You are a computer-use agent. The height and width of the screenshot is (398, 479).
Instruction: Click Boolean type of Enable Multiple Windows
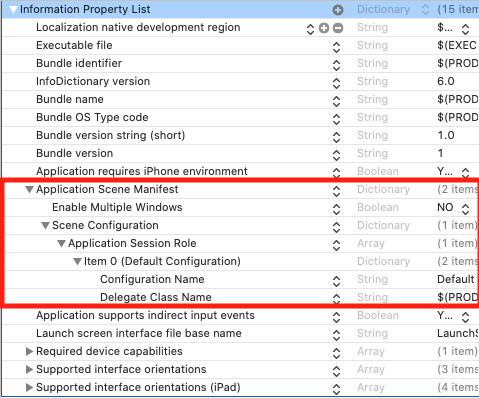[378, 207]
